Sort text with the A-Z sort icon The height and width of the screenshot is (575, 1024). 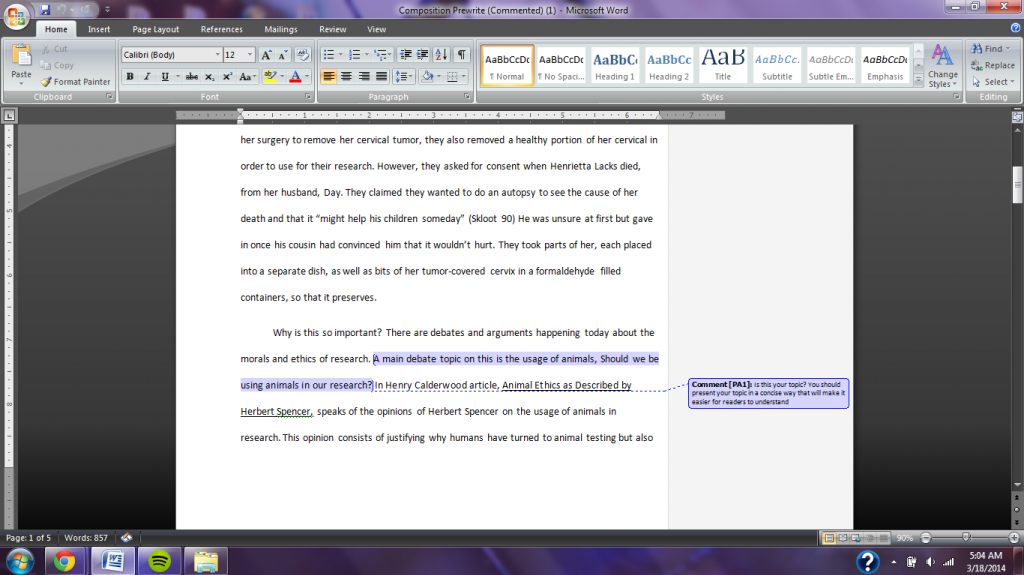pyautogui.click(x=443, y=55)
